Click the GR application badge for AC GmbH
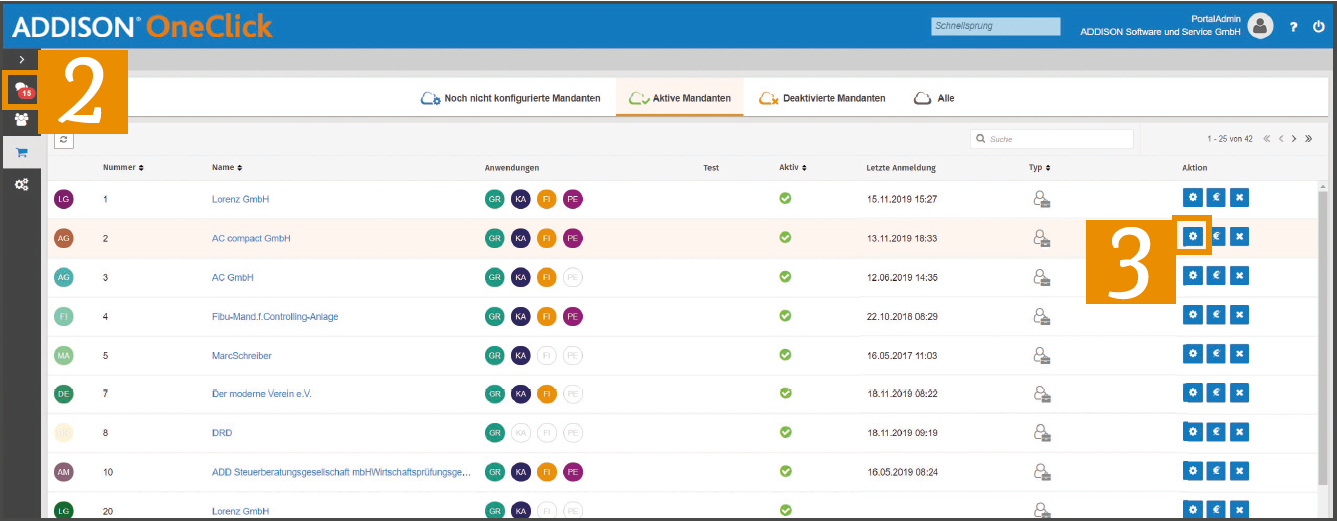The height and width of the screenshot is (521, 1337). click(495, 277)
